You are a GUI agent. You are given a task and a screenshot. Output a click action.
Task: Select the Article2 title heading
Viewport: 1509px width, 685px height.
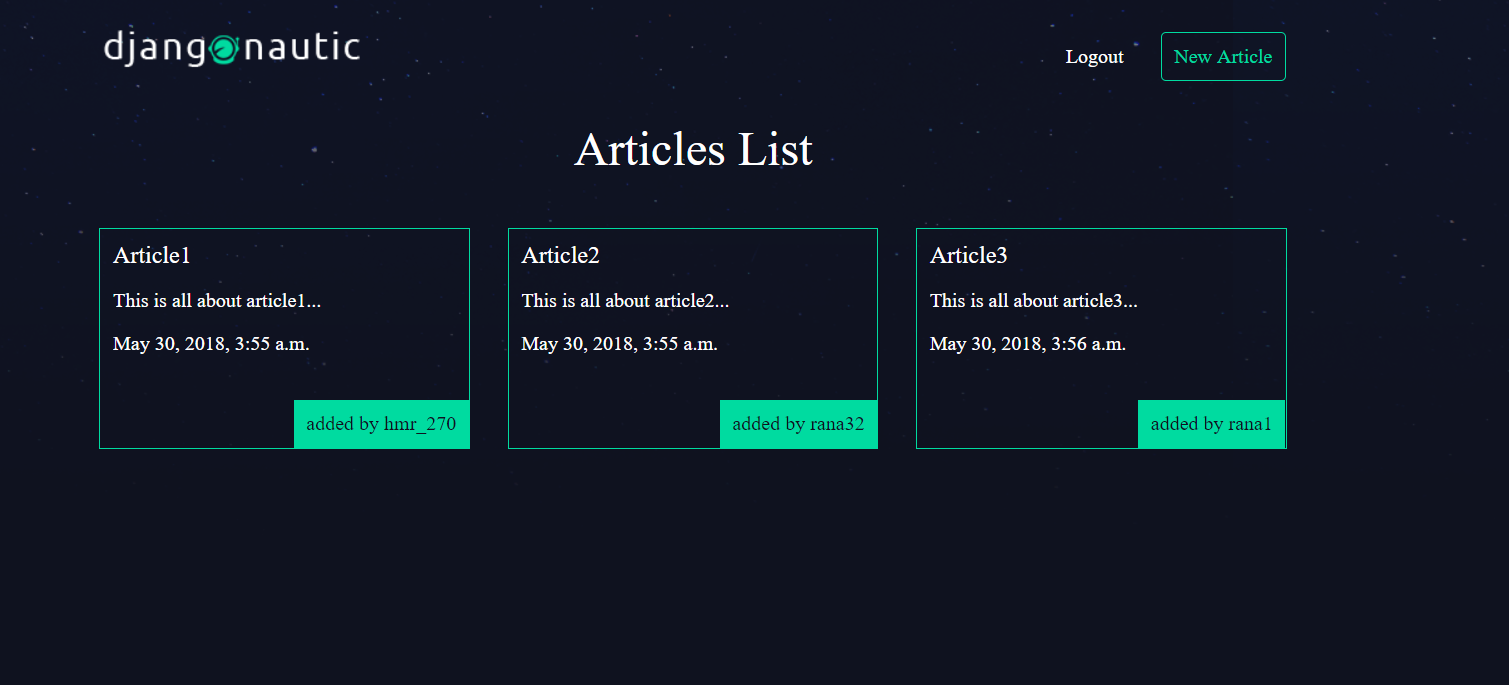click(x=560, y=255)
